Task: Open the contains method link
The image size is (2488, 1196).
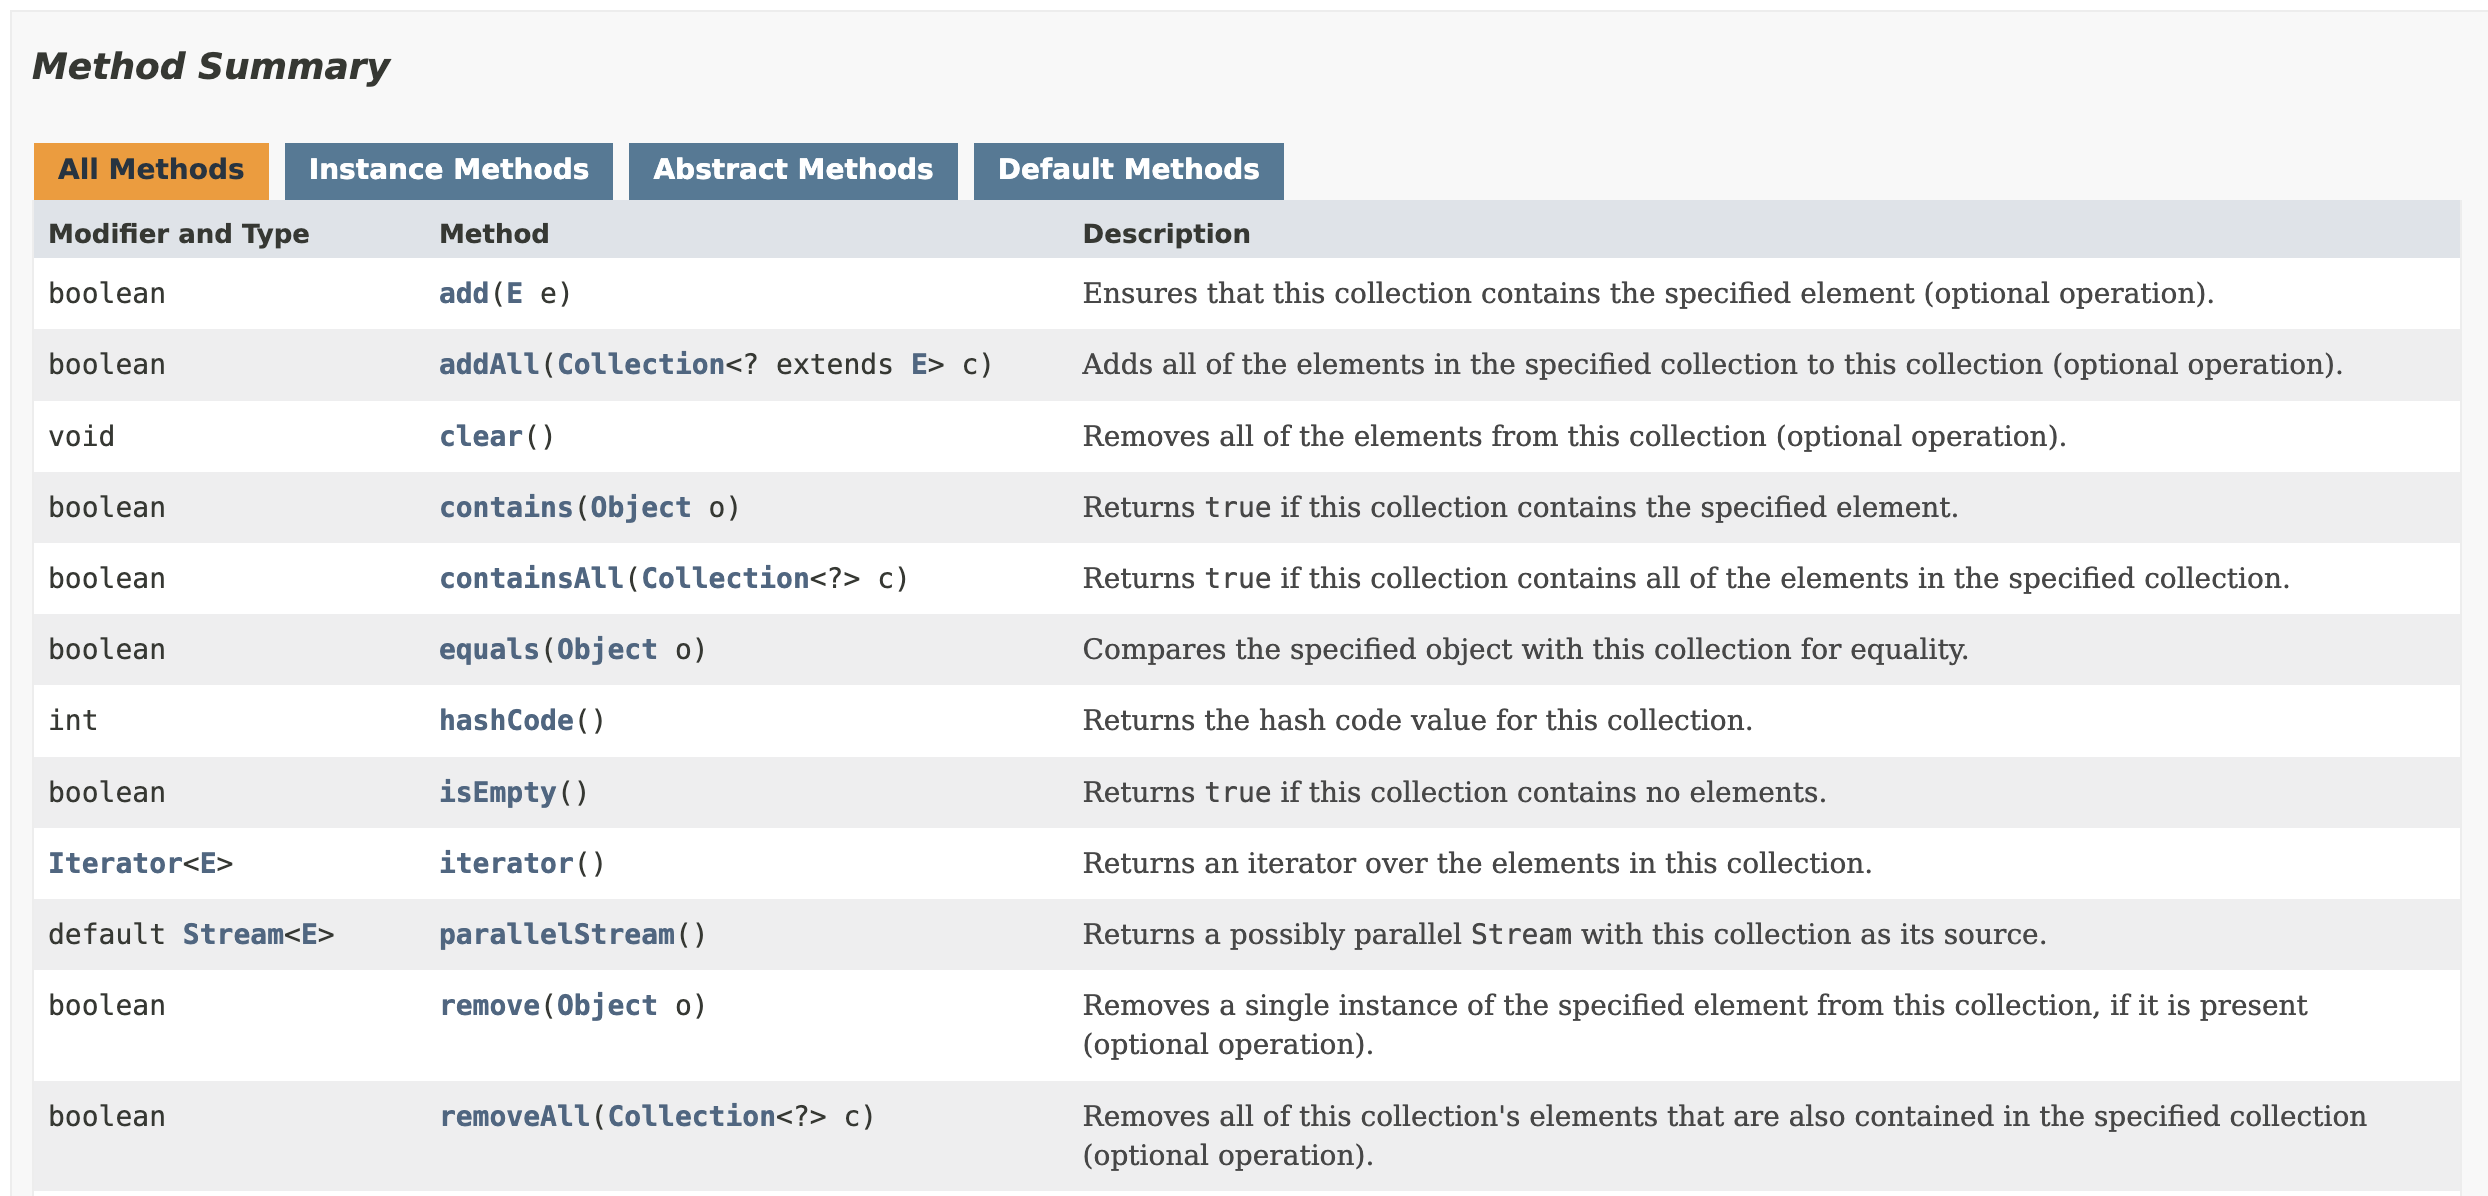Action: (x=505, y=508)
